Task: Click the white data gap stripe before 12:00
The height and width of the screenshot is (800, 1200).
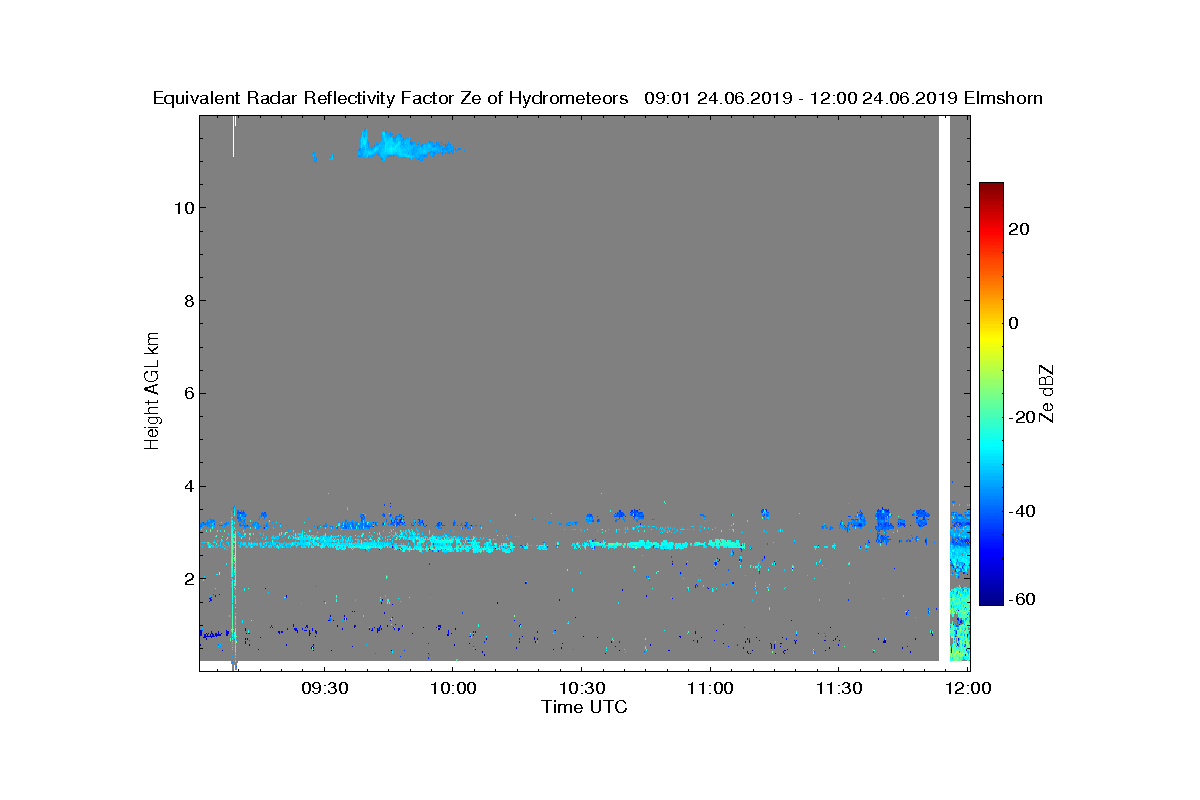Action: [944, 388]
